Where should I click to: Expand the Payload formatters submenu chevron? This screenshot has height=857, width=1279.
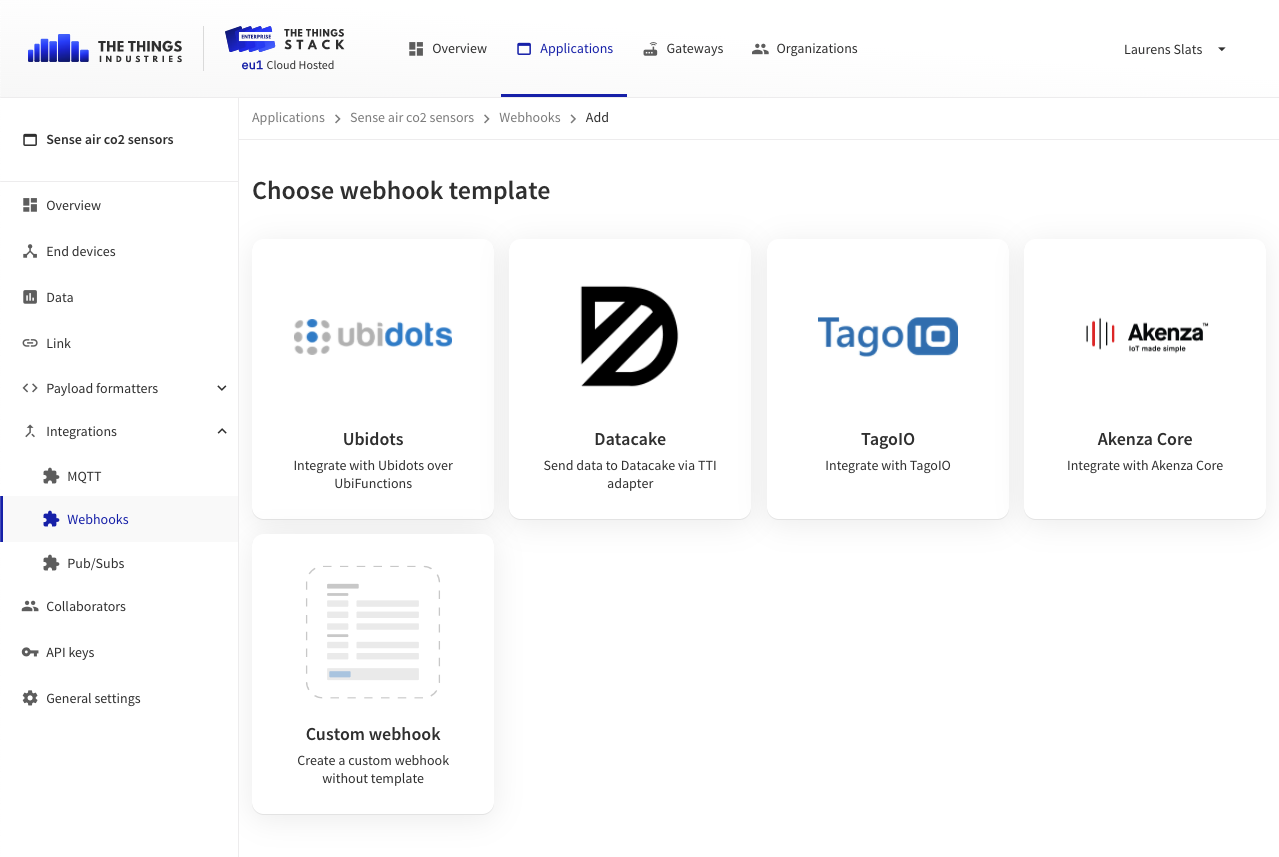point(222,388)
